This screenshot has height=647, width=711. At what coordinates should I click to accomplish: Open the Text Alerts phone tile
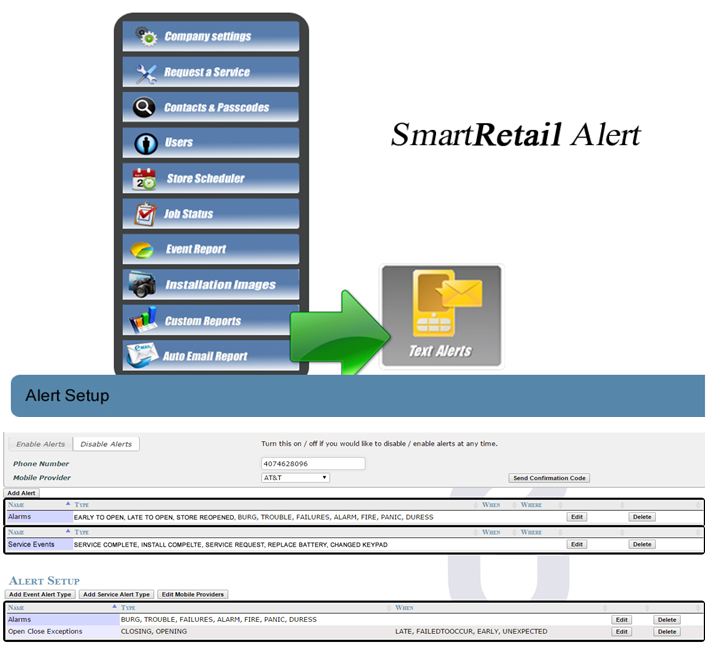tap(441, 316)
